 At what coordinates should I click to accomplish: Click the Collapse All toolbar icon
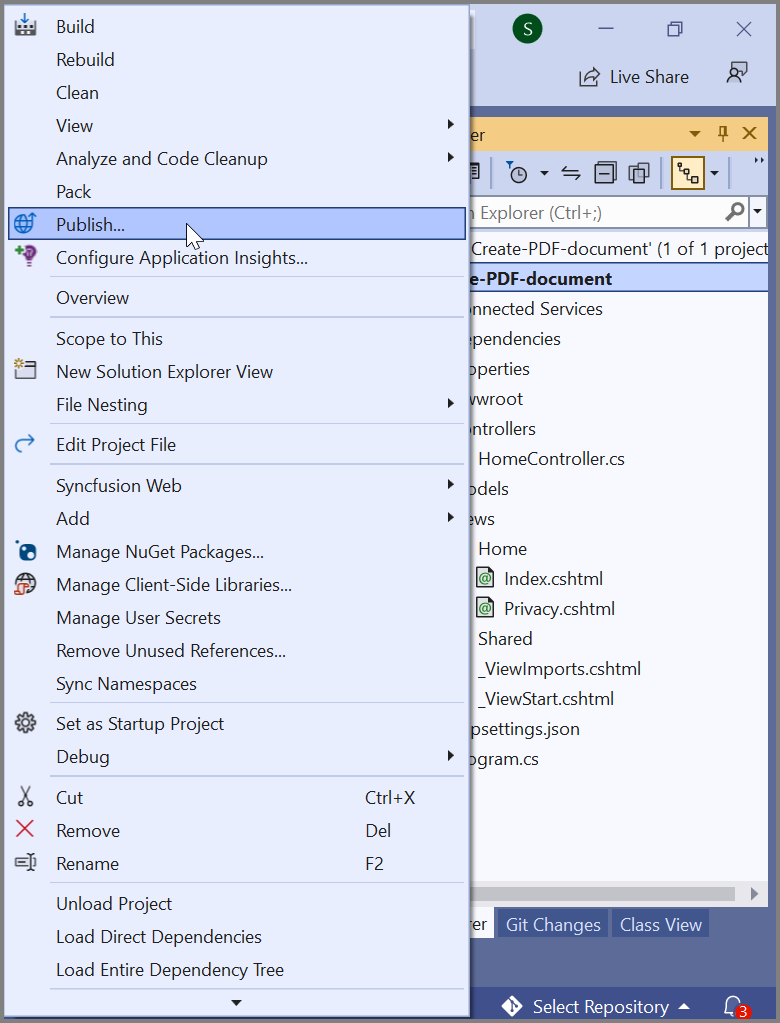tap(605, 172)
